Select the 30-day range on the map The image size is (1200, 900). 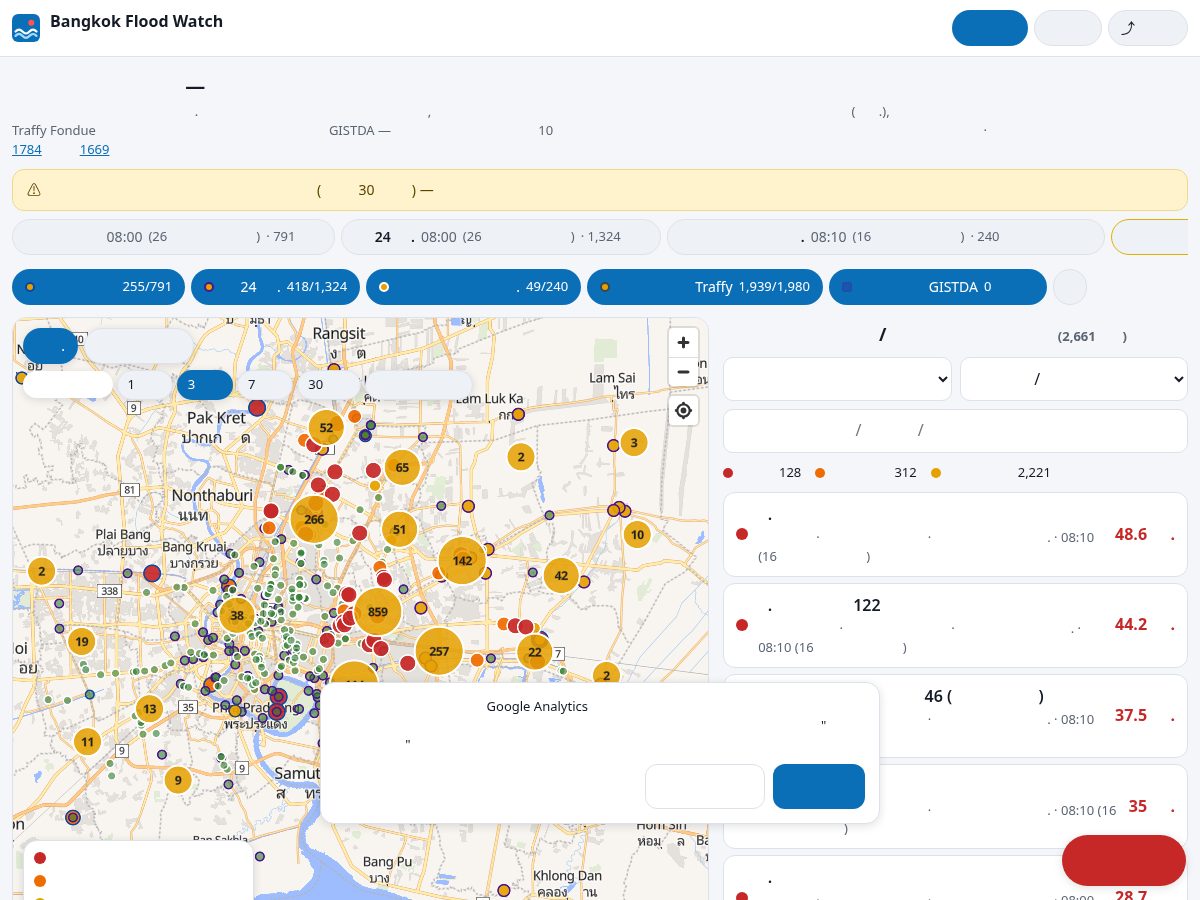[327, 385]
